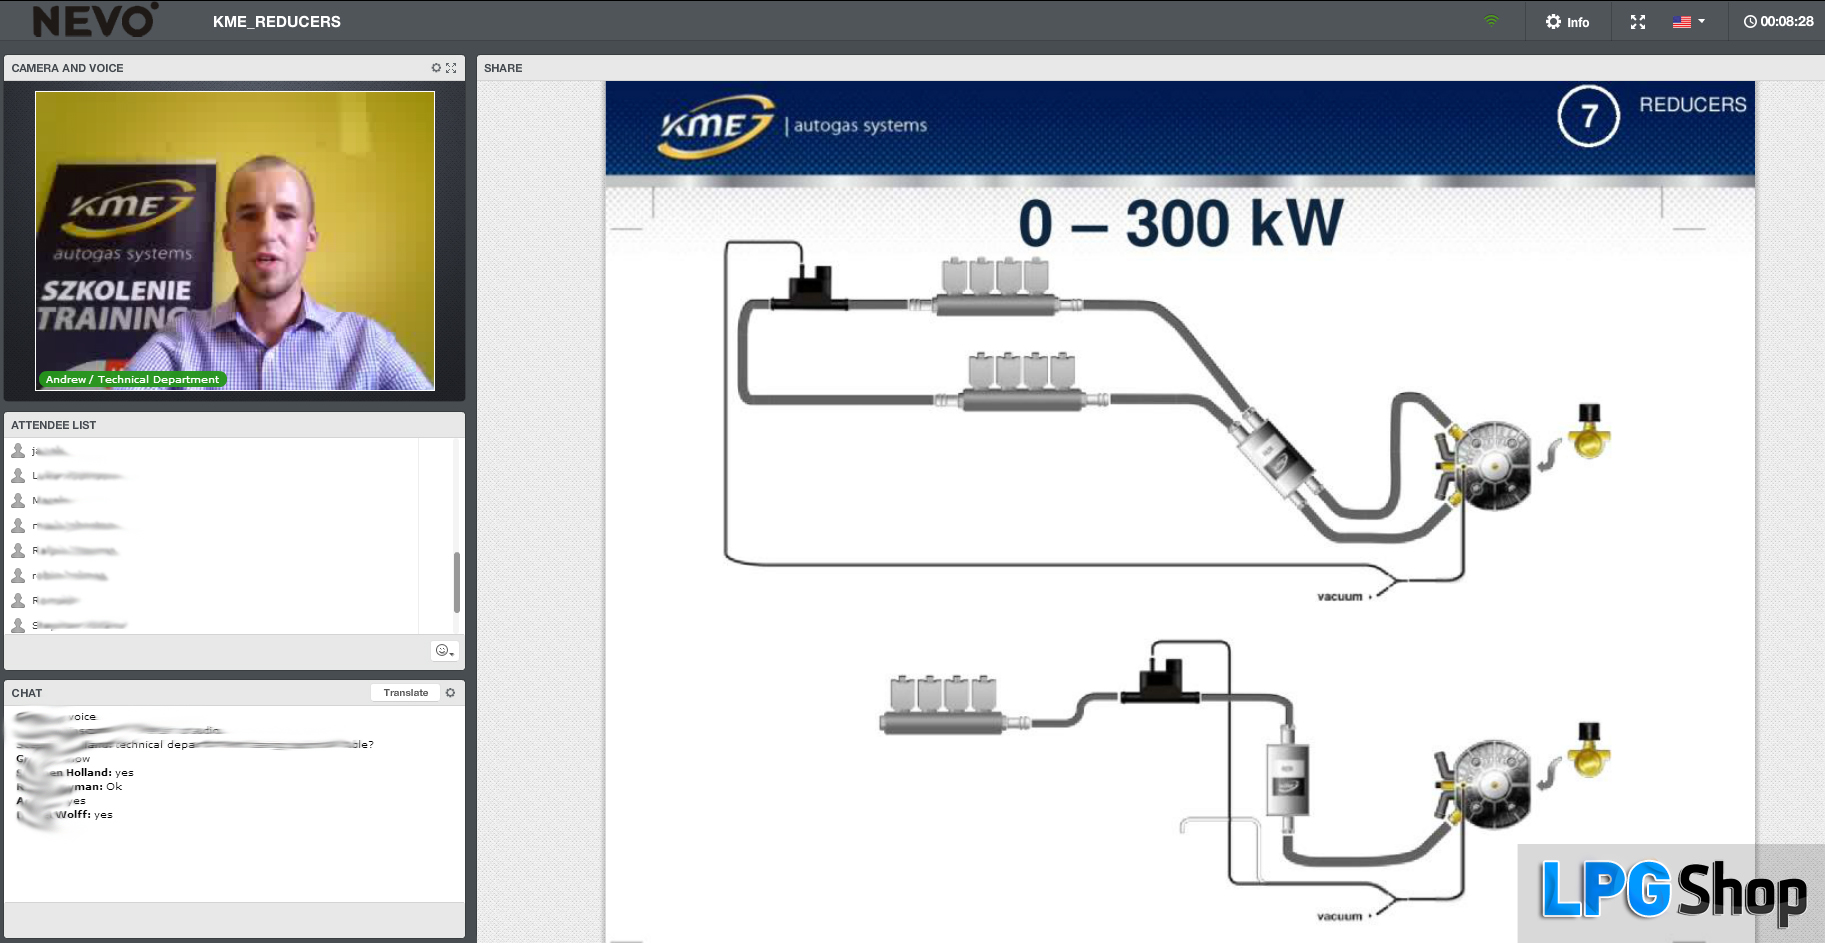Click the presenter webcam video
Image resolution: width=1825 pixels, height=943 pixels.
point(235,240)
